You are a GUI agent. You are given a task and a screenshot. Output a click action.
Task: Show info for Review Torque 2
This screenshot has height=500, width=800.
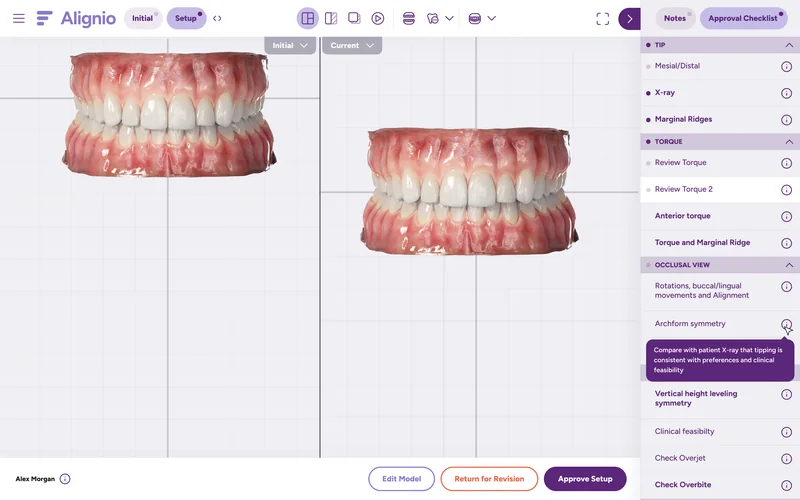[x=786, y=190]
